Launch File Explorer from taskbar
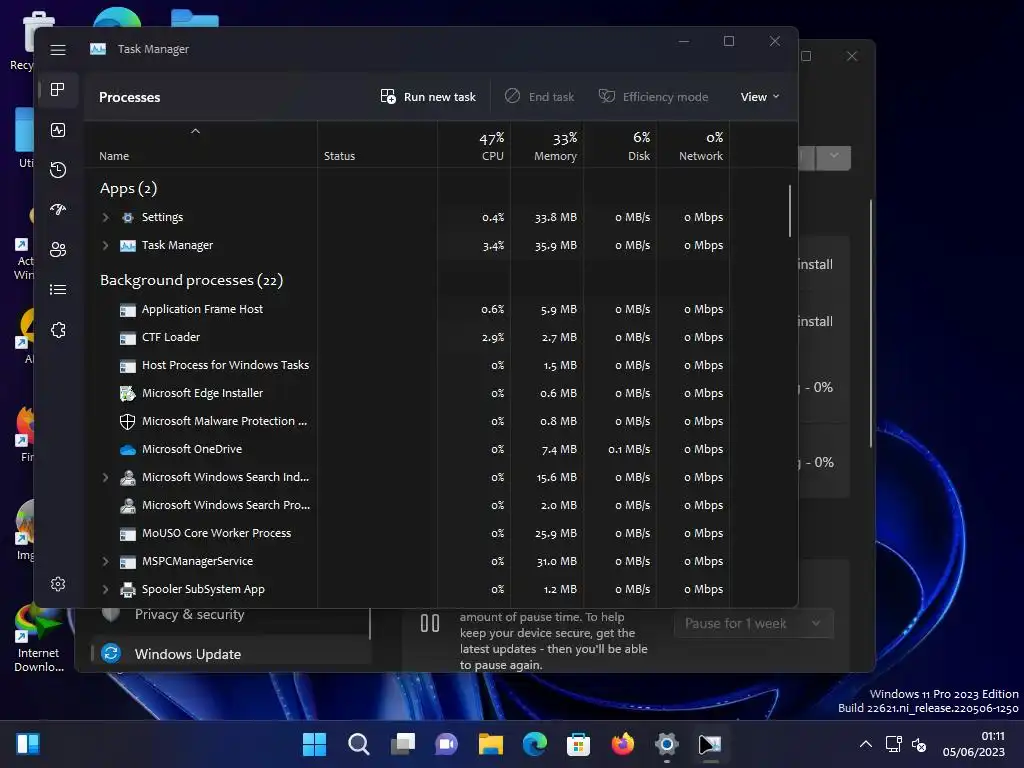This screenshot has width=1024, height=768. 490,744
